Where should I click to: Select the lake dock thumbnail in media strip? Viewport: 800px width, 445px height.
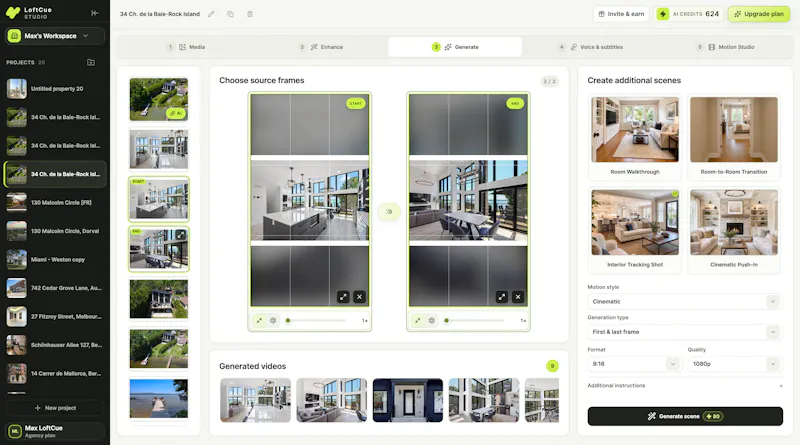[159, 398]
